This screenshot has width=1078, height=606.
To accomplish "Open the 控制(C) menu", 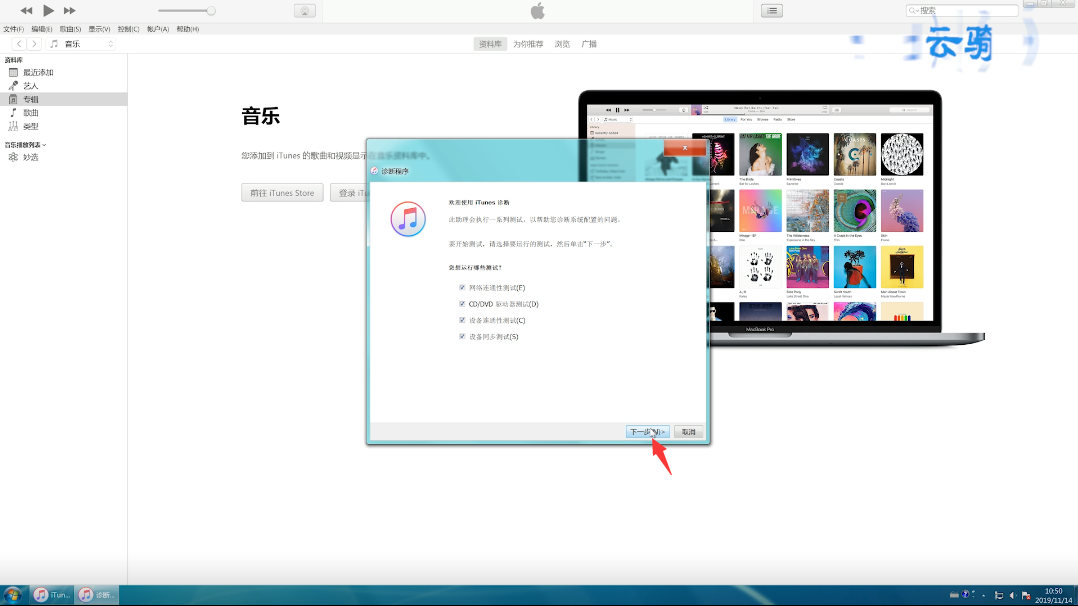I will click(x=128, y=29).
